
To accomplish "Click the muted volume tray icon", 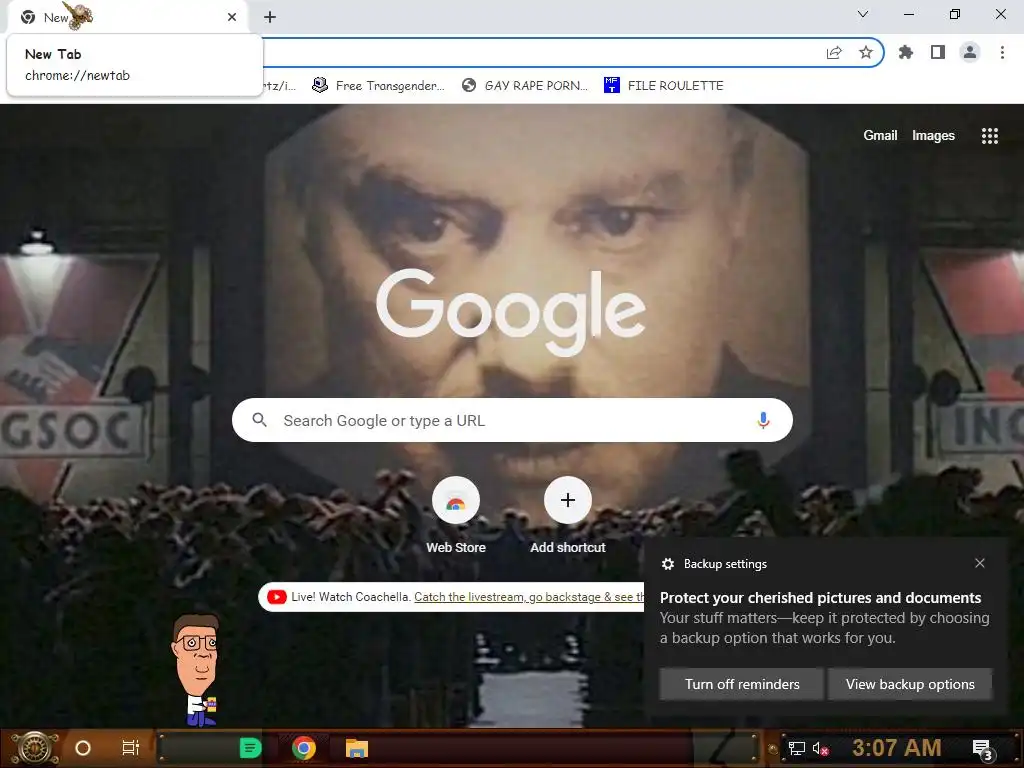I will tap(820, 748).
